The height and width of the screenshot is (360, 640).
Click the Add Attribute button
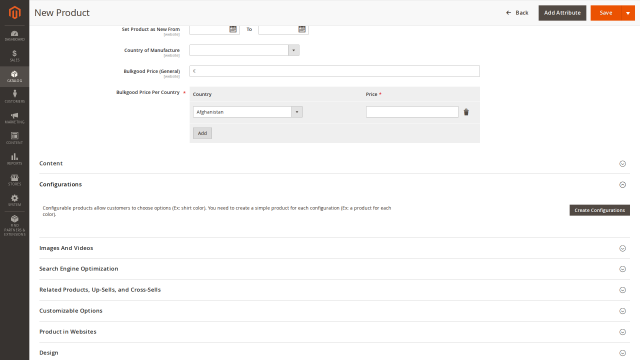coord(562,13)
